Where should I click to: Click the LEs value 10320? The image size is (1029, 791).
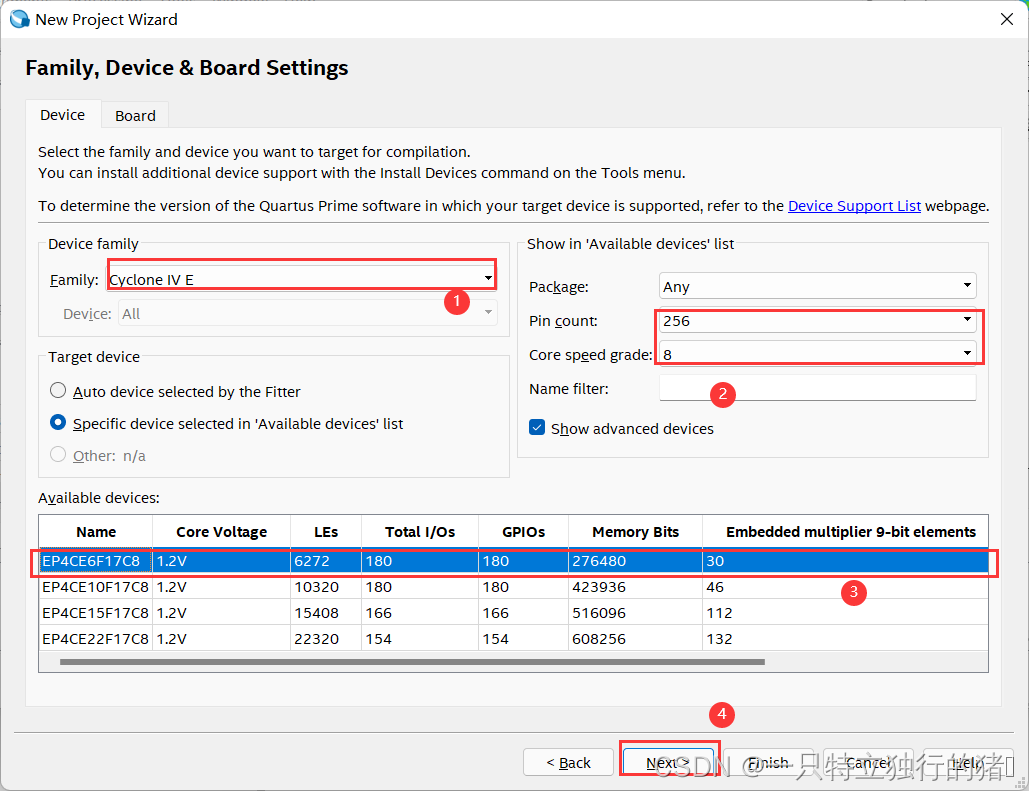coord(316,587)
